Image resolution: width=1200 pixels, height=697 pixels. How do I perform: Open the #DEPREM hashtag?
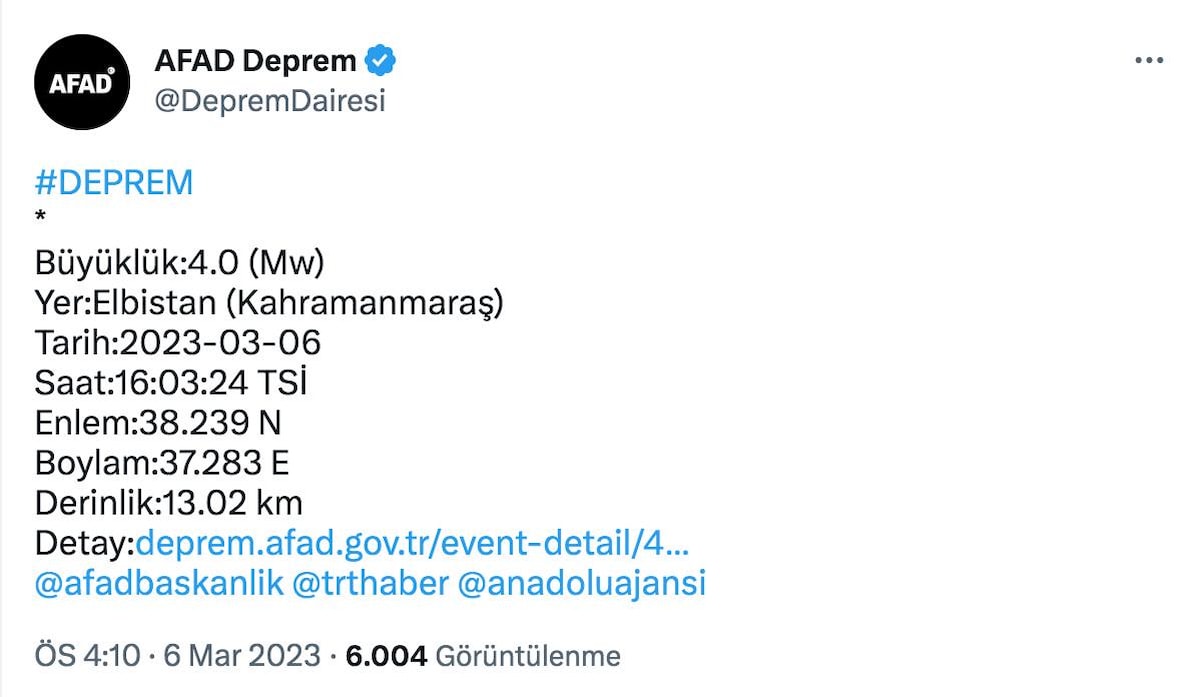pyautogui.click(x=113, y=183)
